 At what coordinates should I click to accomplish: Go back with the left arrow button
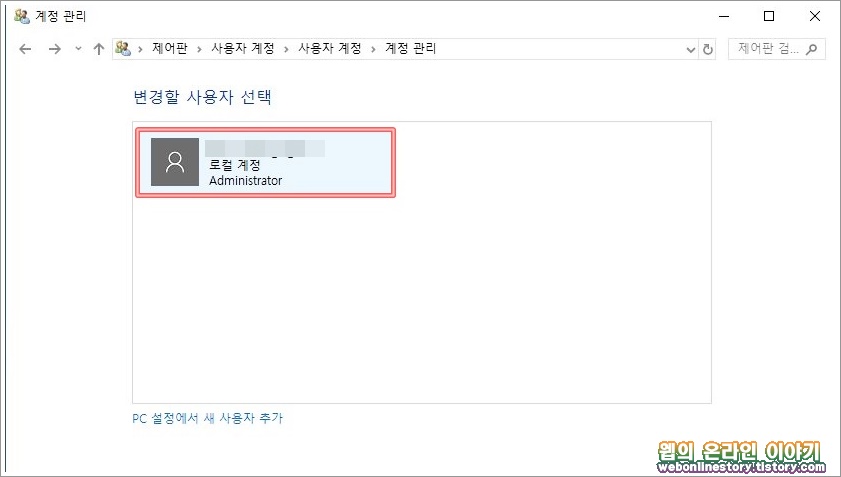coord(25,49)
